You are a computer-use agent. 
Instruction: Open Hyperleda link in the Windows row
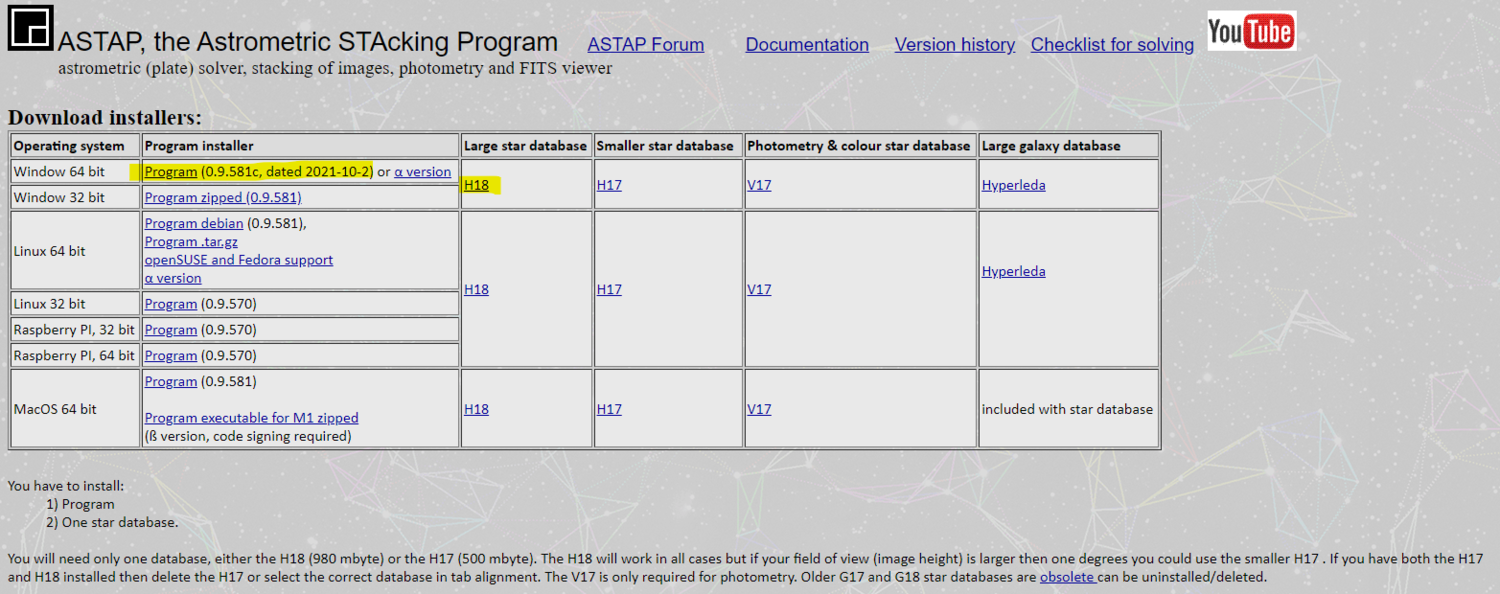coord(1014,185)
